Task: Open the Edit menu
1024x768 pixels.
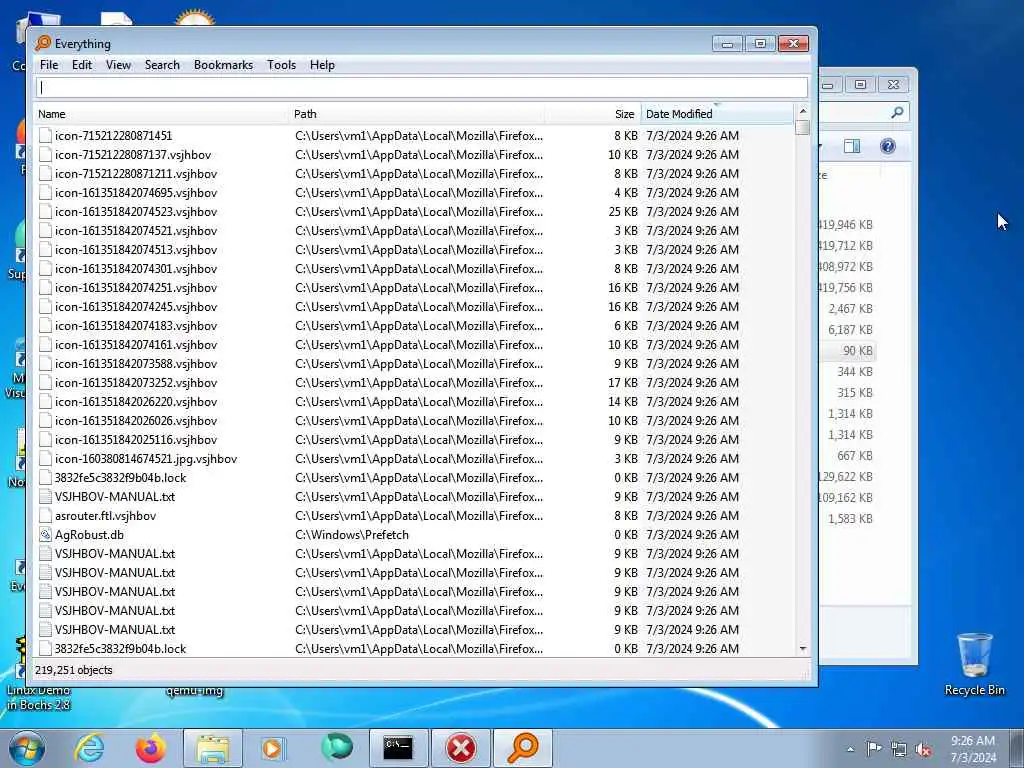Action: point(82,65)
